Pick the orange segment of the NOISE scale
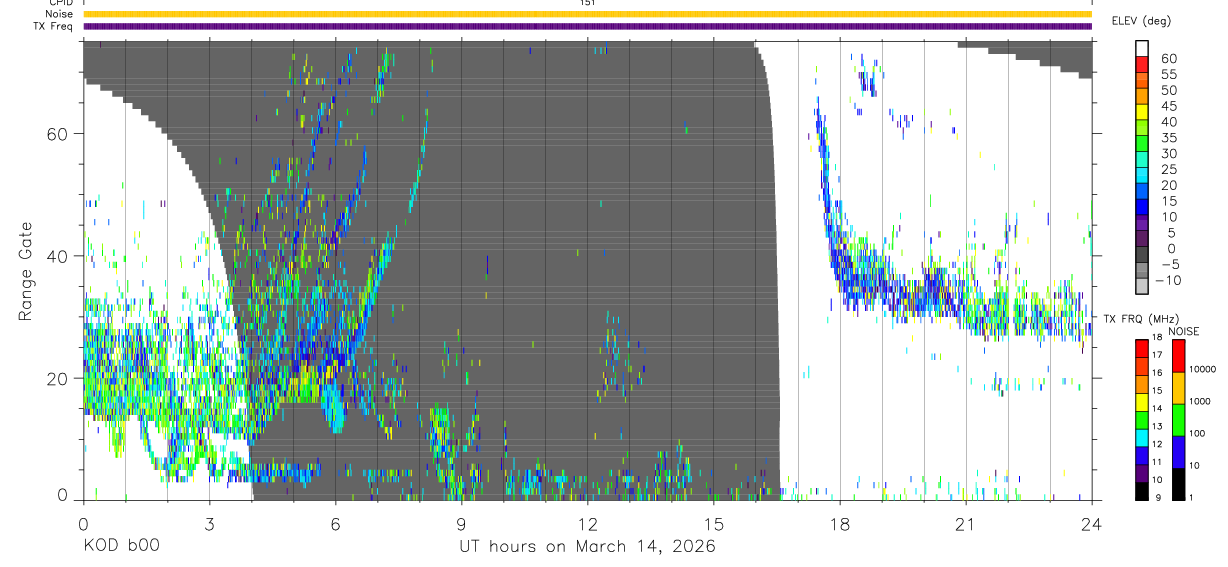The width and height of the screenshot is (1228, 567). point(1178,387)
